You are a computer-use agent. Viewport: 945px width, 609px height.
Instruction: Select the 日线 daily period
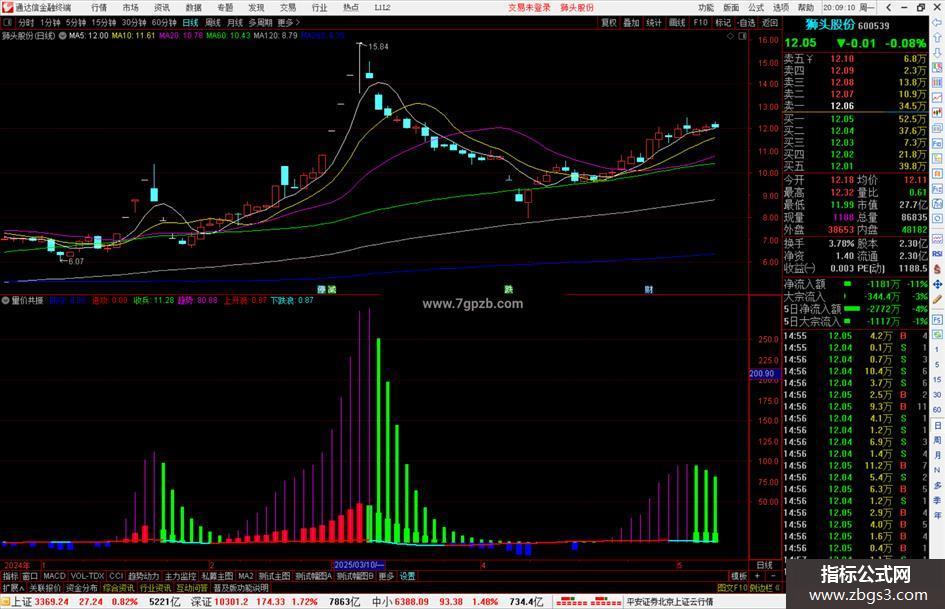click(190, 22)
